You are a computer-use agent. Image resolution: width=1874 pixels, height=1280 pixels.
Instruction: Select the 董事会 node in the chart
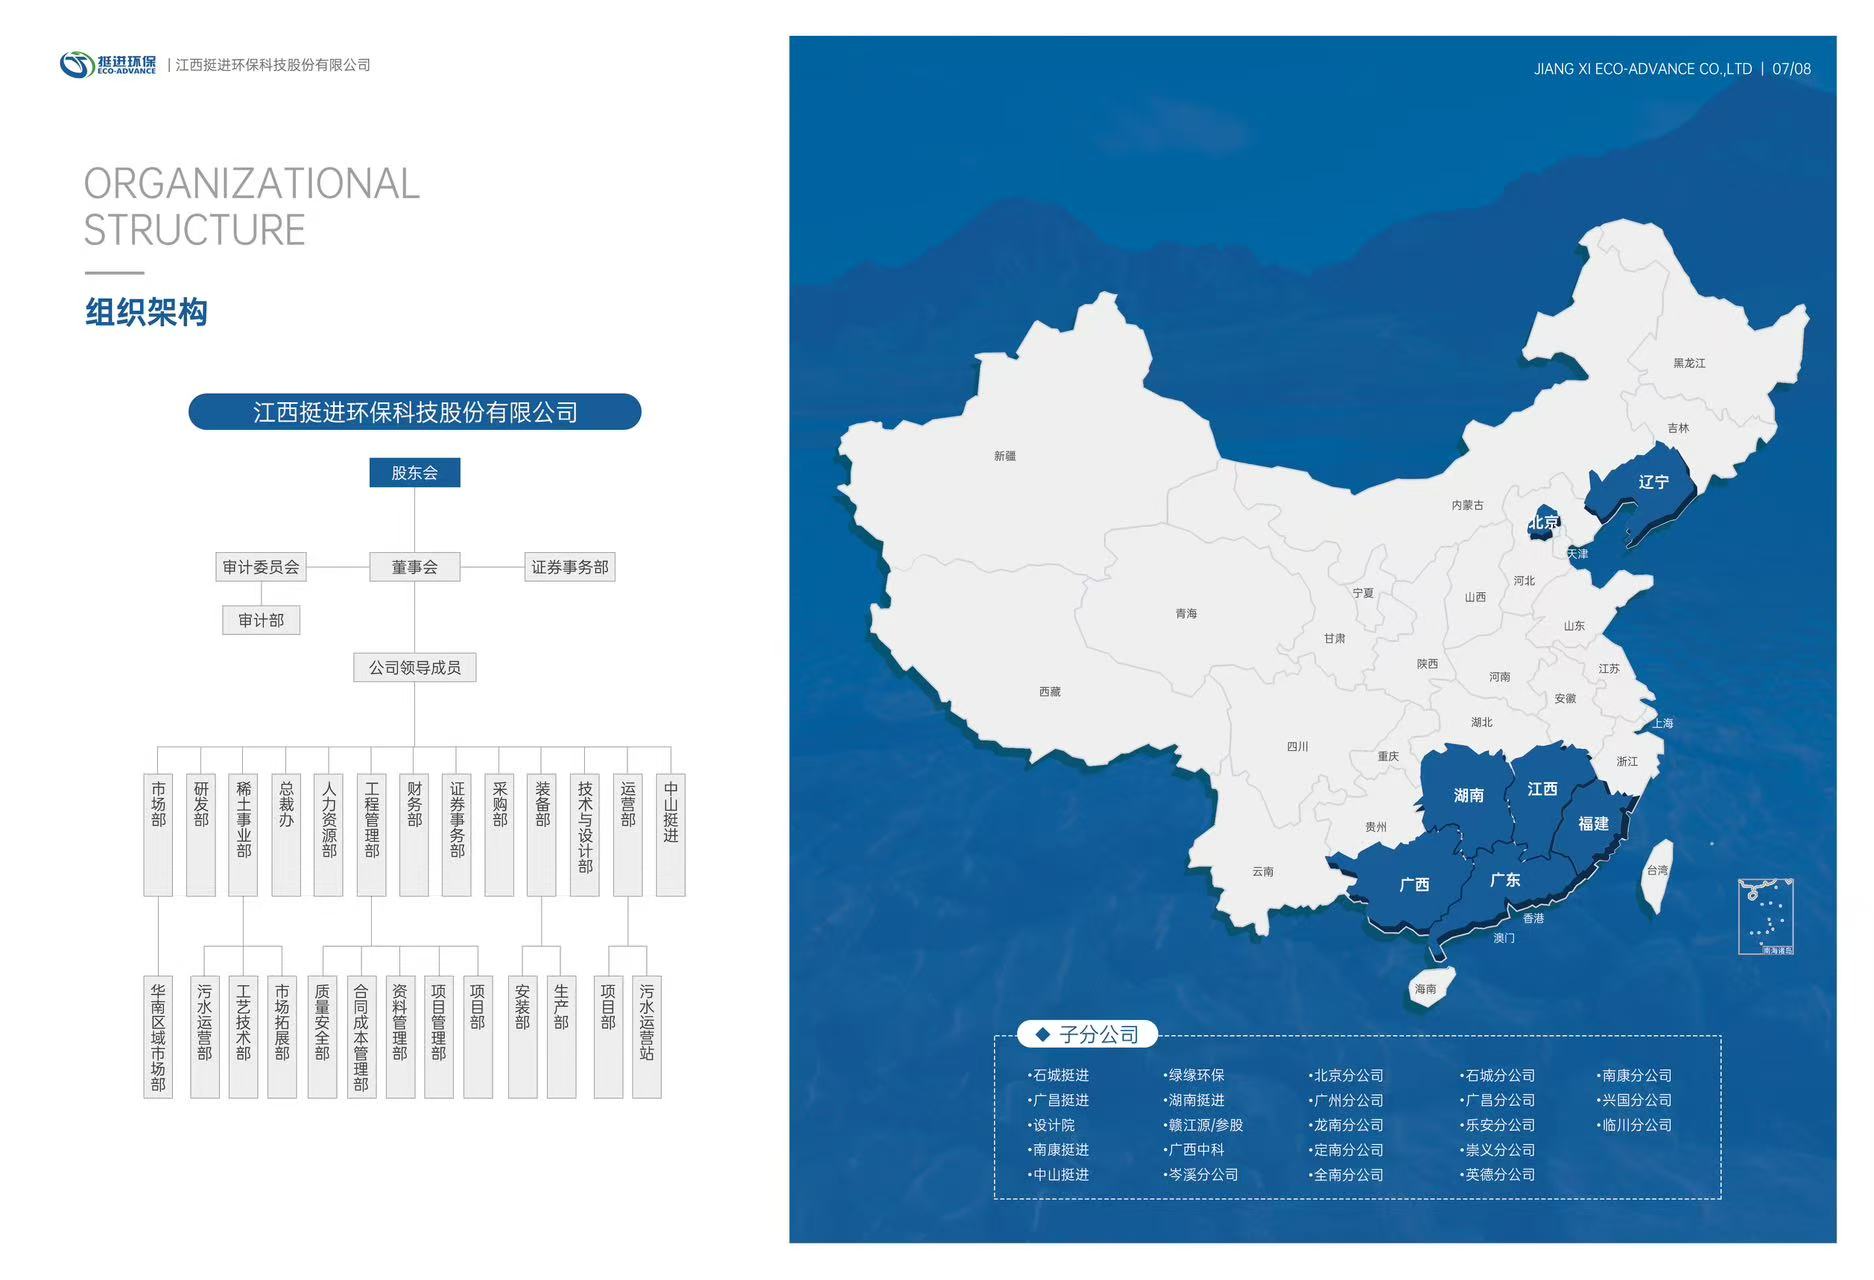(x=414, y=567)
